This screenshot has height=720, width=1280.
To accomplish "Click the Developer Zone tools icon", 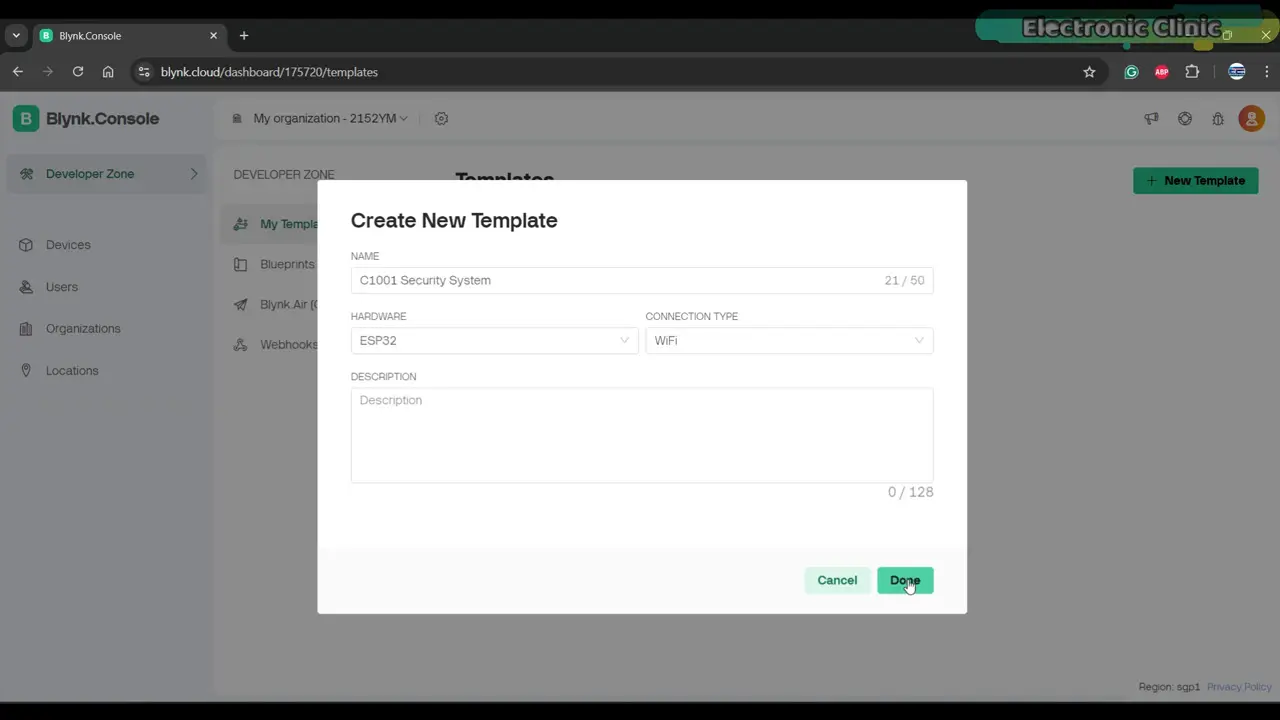I will click(x=26, y=174).
